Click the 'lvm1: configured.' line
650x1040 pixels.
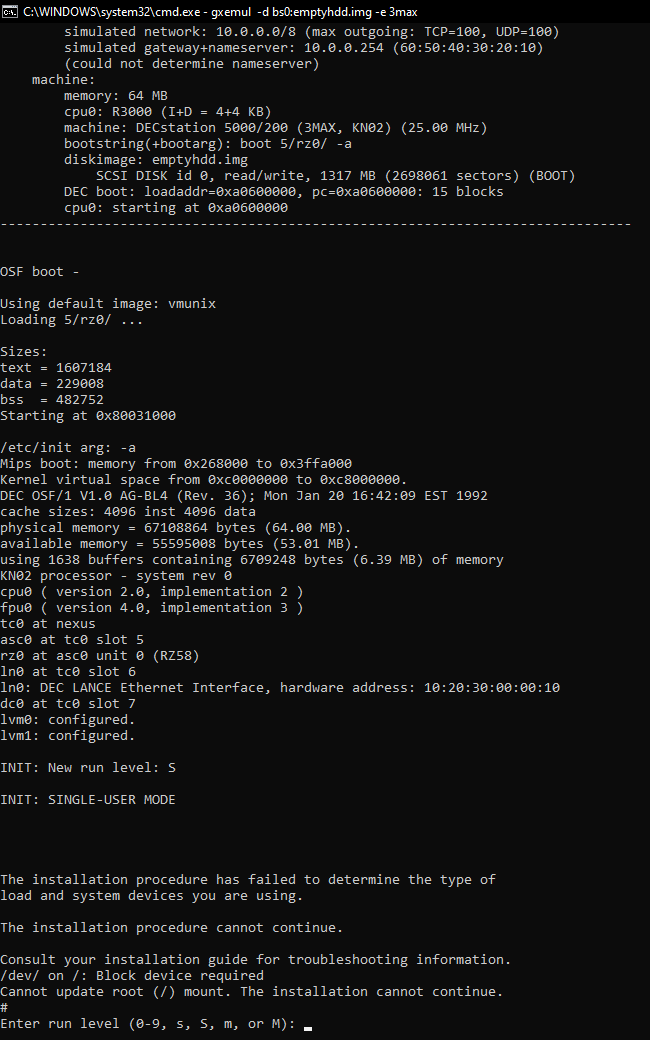(68, 736)
